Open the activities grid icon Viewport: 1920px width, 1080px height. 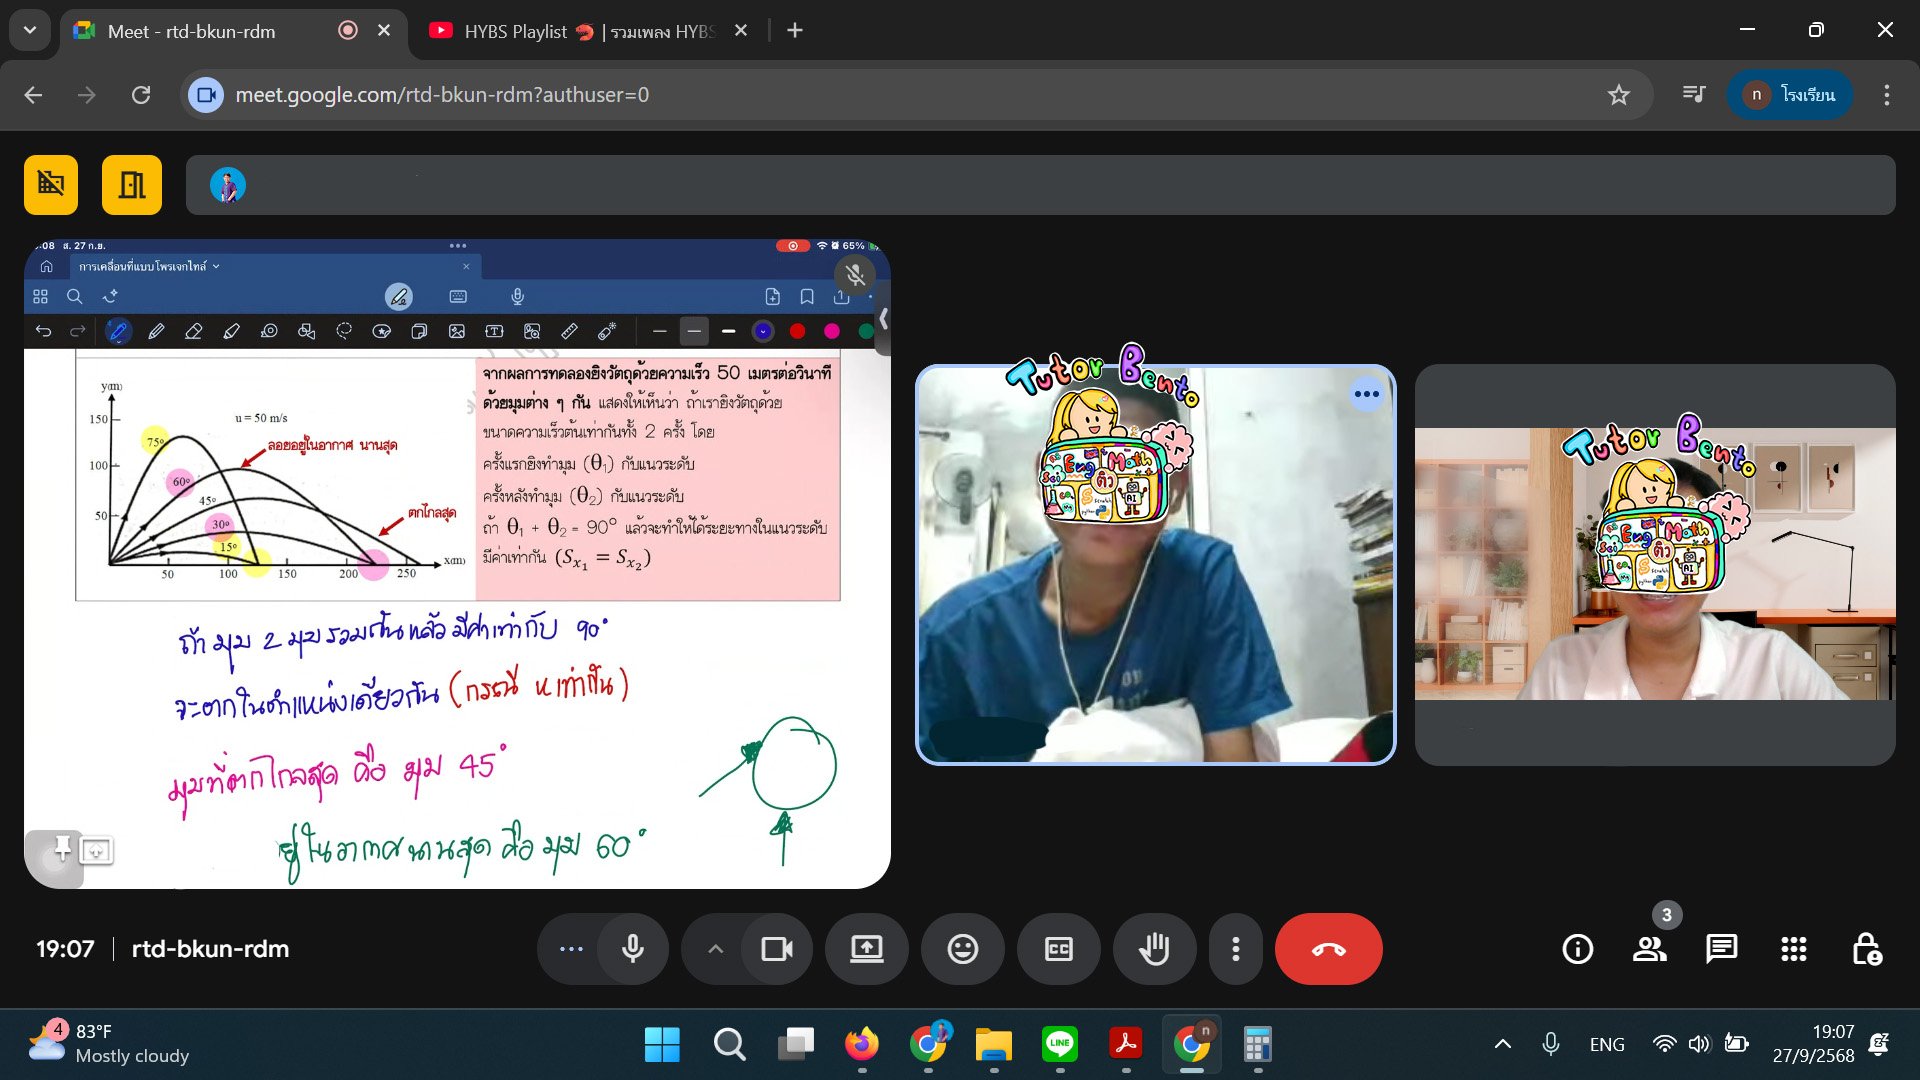click(1793, 949)
